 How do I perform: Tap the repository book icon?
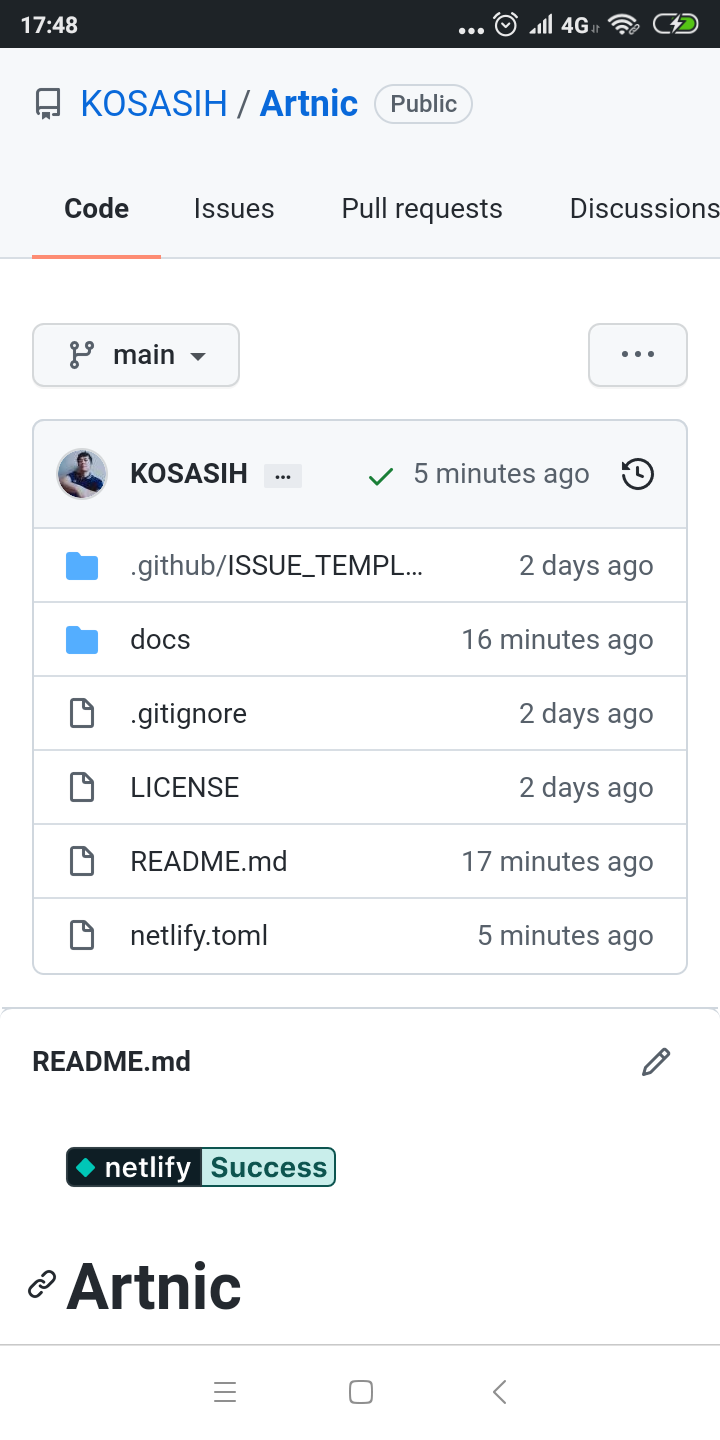tap(47, 104)
